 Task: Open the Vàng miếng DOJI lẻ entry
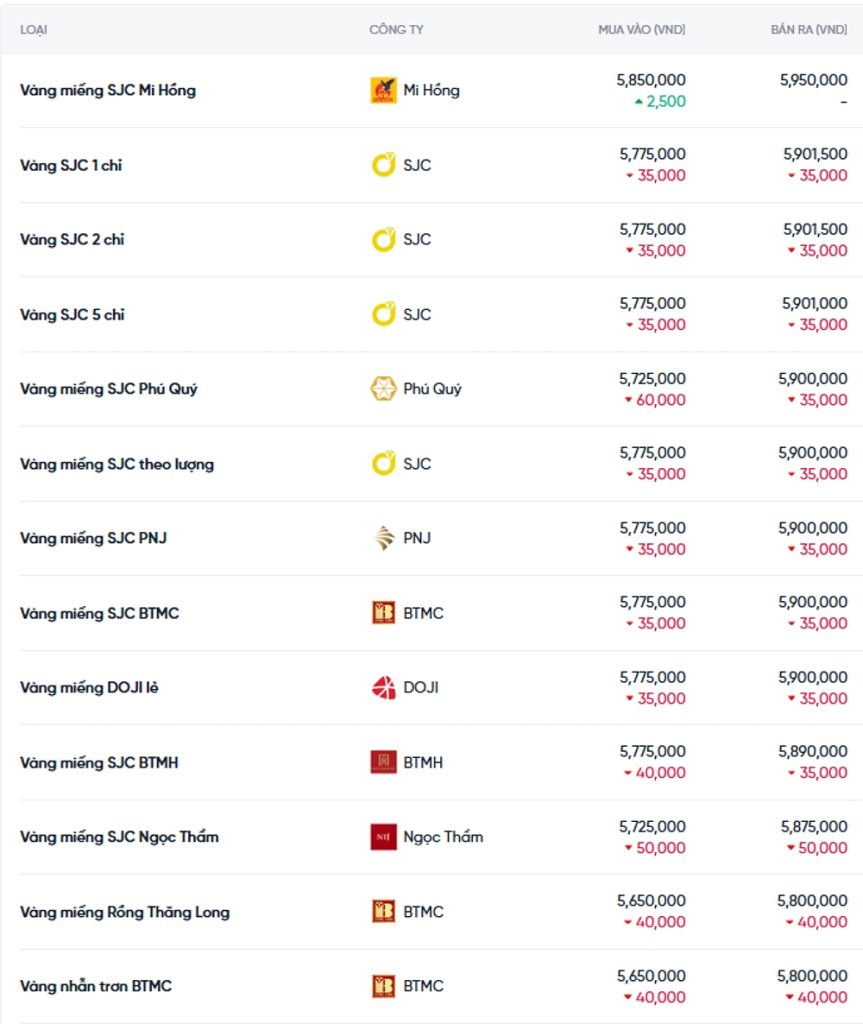89,688
